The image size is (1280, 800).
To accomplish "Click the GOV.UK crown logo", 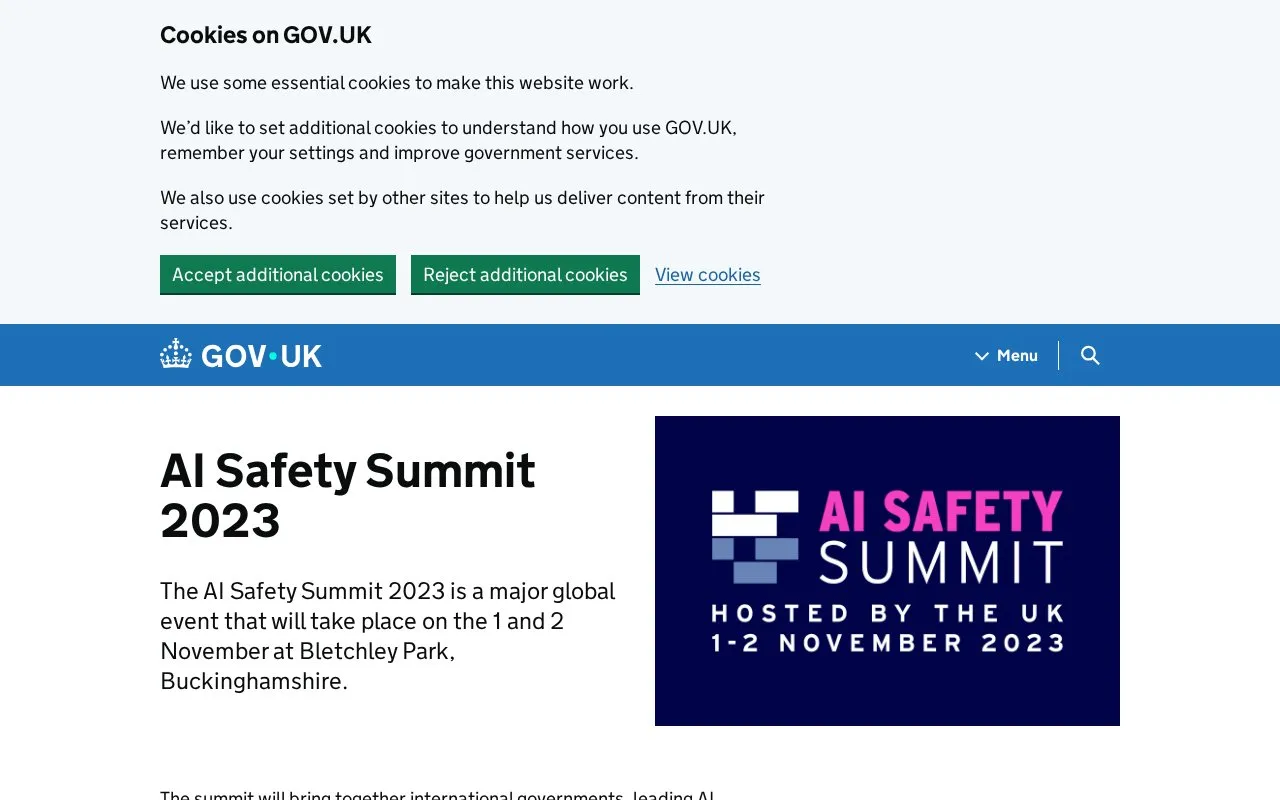I will coord(241,355).
